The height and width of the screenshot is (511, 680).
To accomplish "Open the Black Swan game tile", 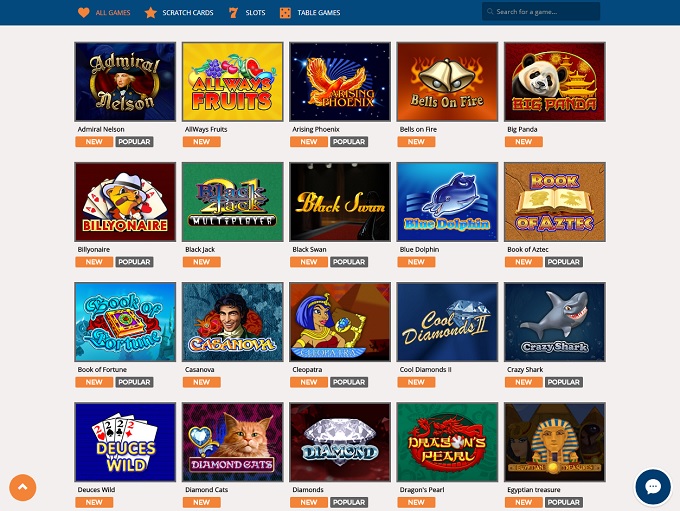I will point(340,202).
